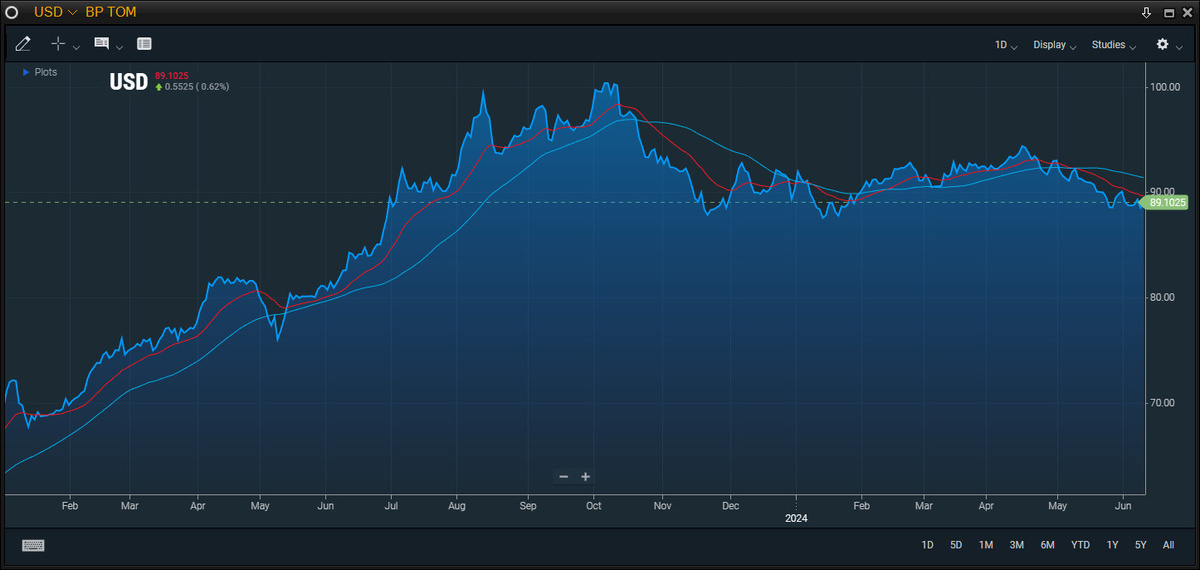
Task: Click the green 89.1025 price tag
Action: pyautogui.click(x=1166, y=202)
